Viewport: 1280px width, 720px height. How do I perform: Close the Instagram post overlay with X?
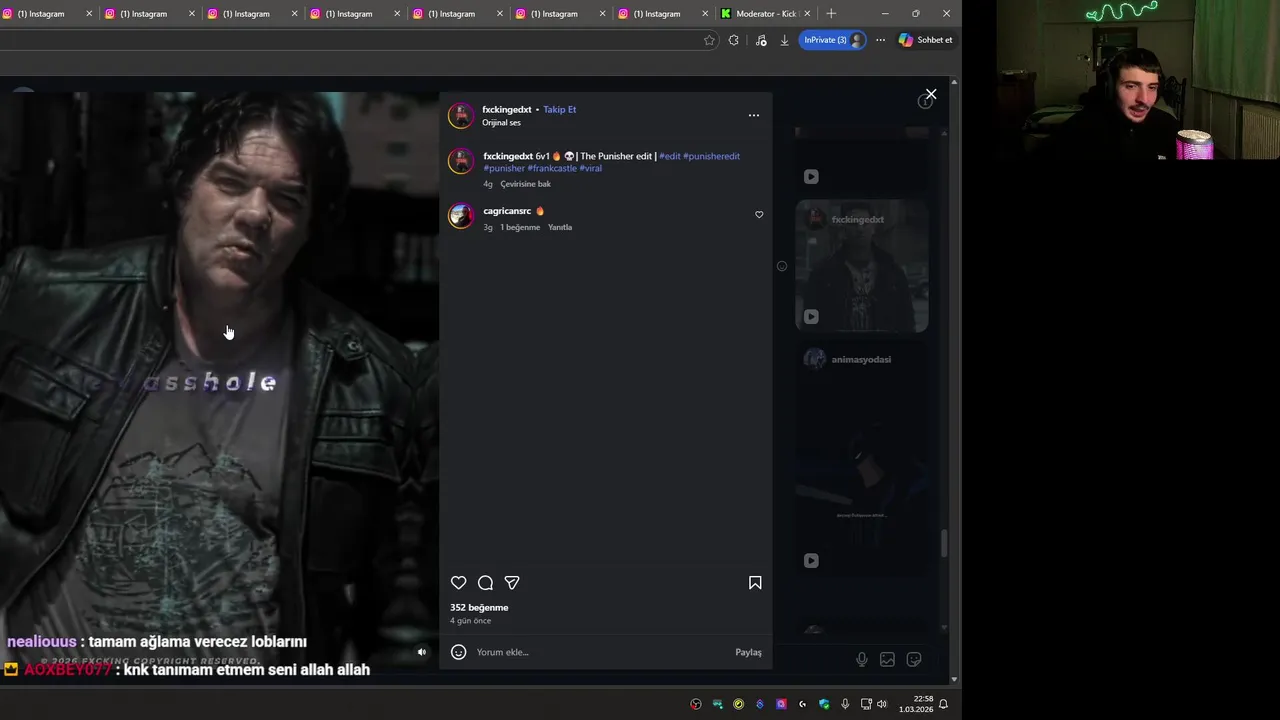[x=931, y=94]
